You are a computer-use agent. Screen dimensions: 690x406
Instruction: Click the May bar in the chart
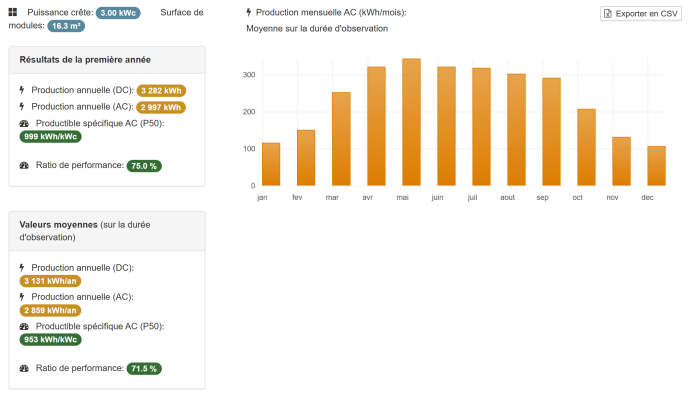[x=411, y=122]
